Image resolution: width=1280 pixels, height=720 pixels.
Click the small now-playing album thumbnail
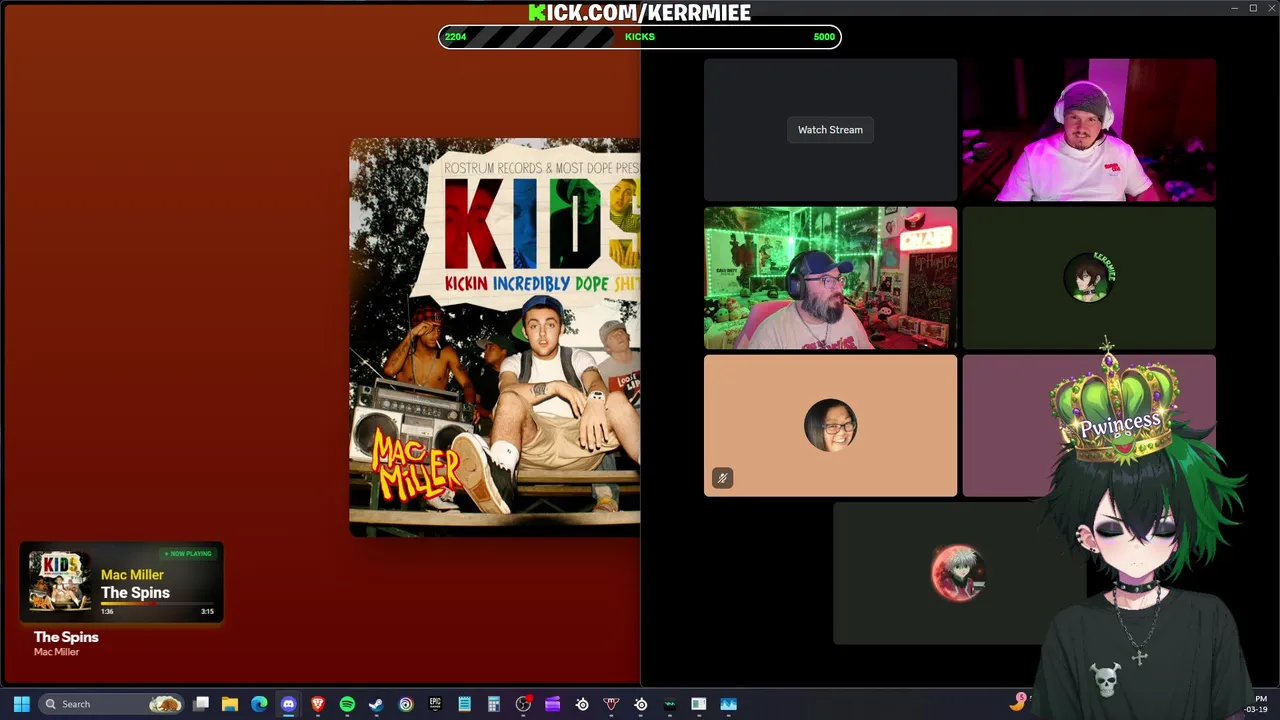59,581
